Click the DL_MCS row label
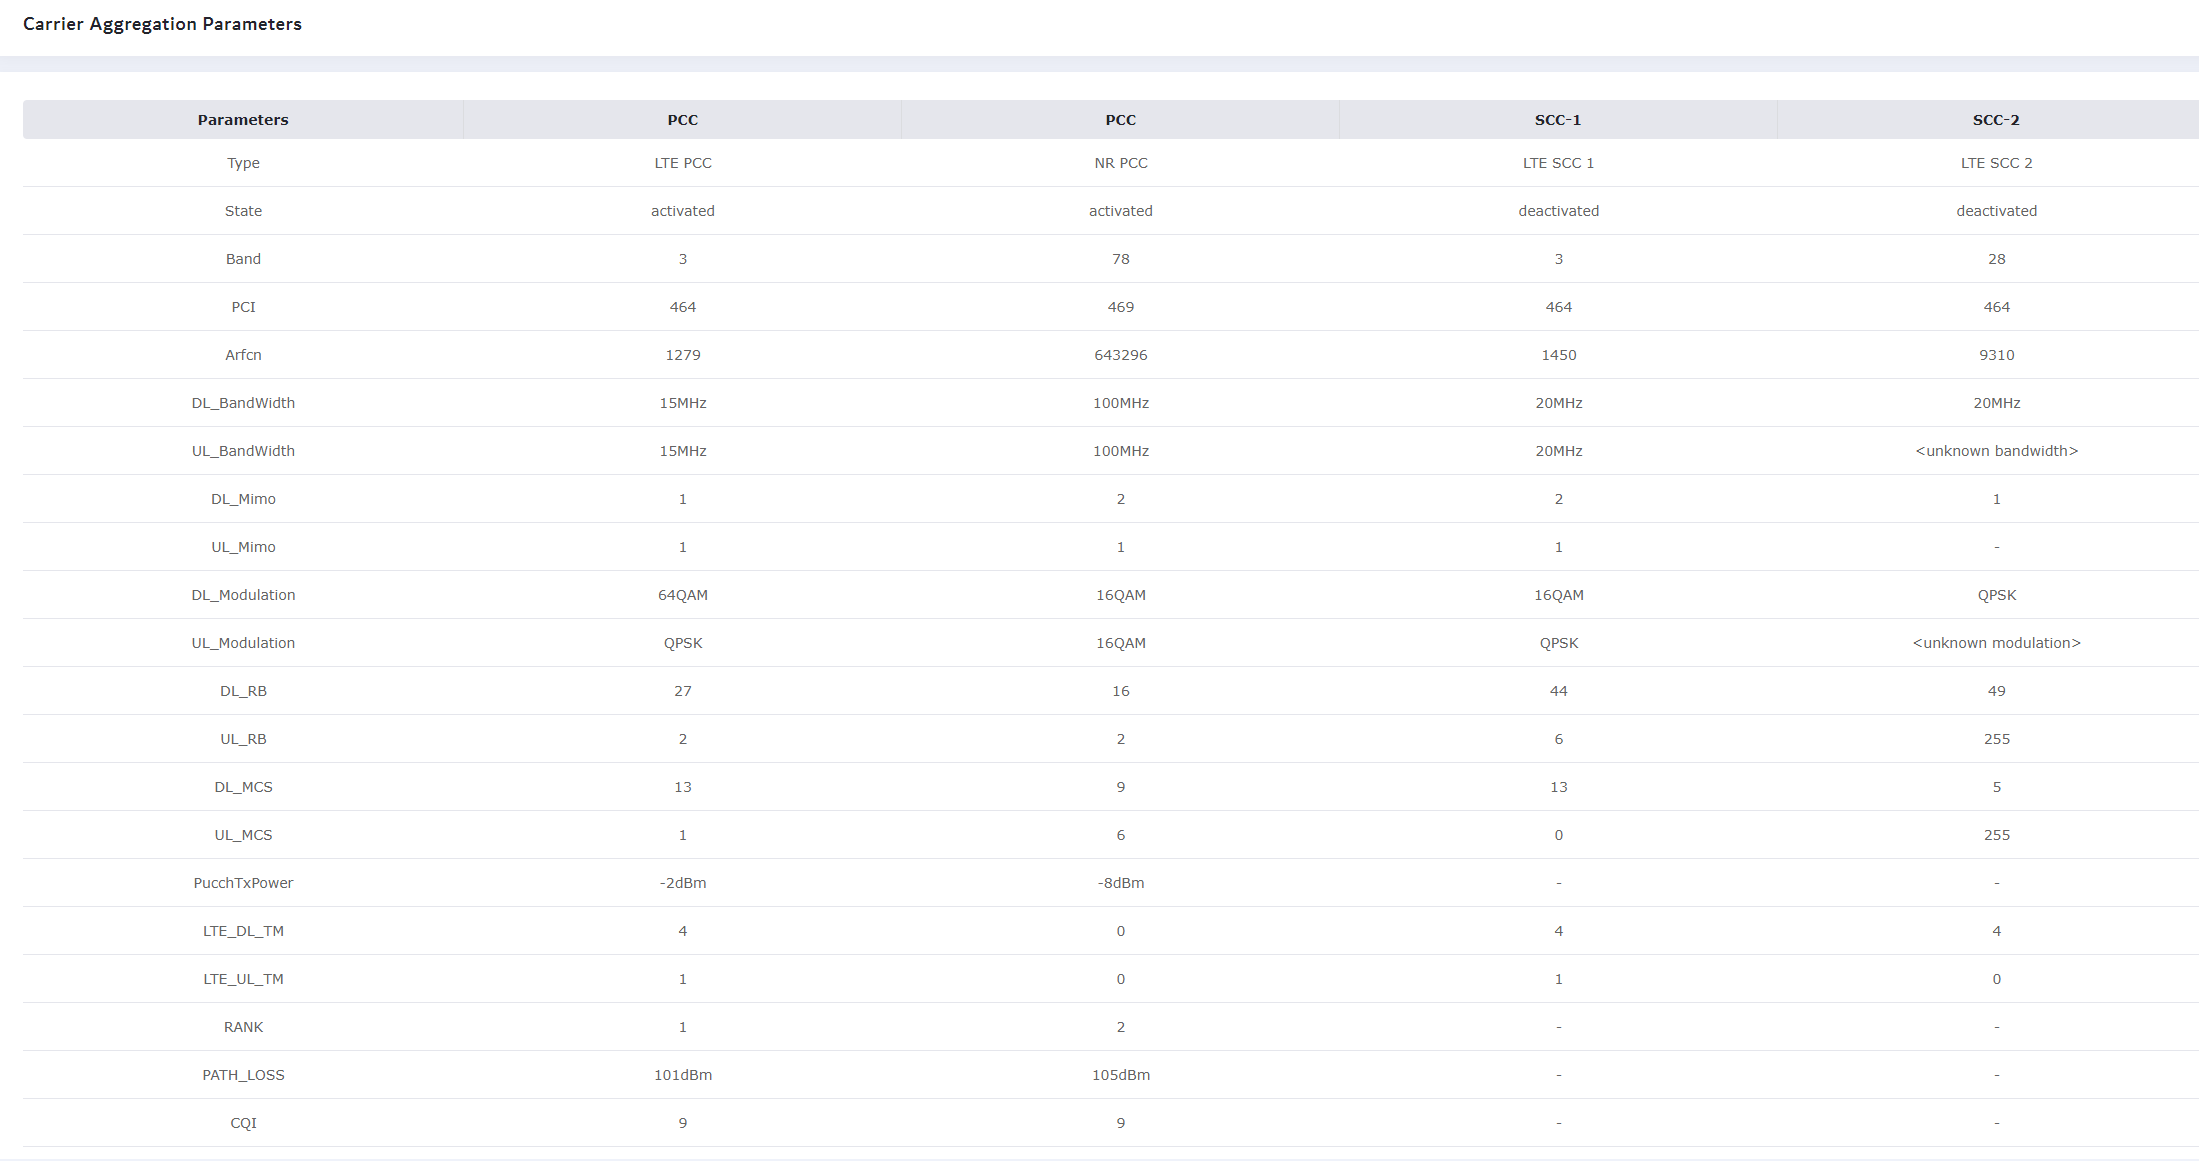Image resolution: width=2199 pixels, height=1161 pixels. tap(243, 787)
